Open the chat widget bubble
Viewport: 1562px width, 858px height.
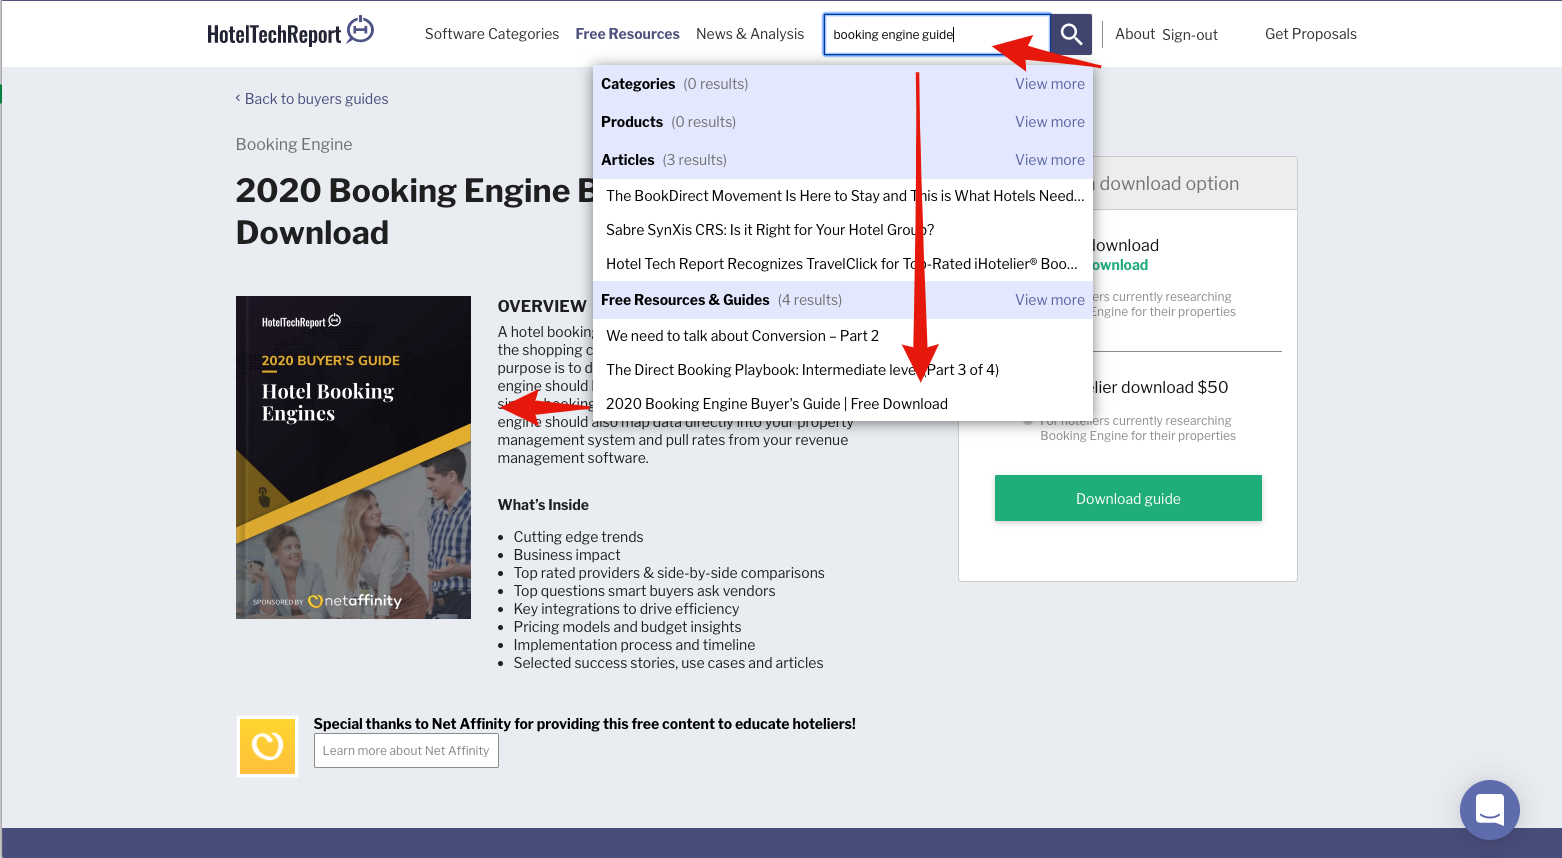1490,810
